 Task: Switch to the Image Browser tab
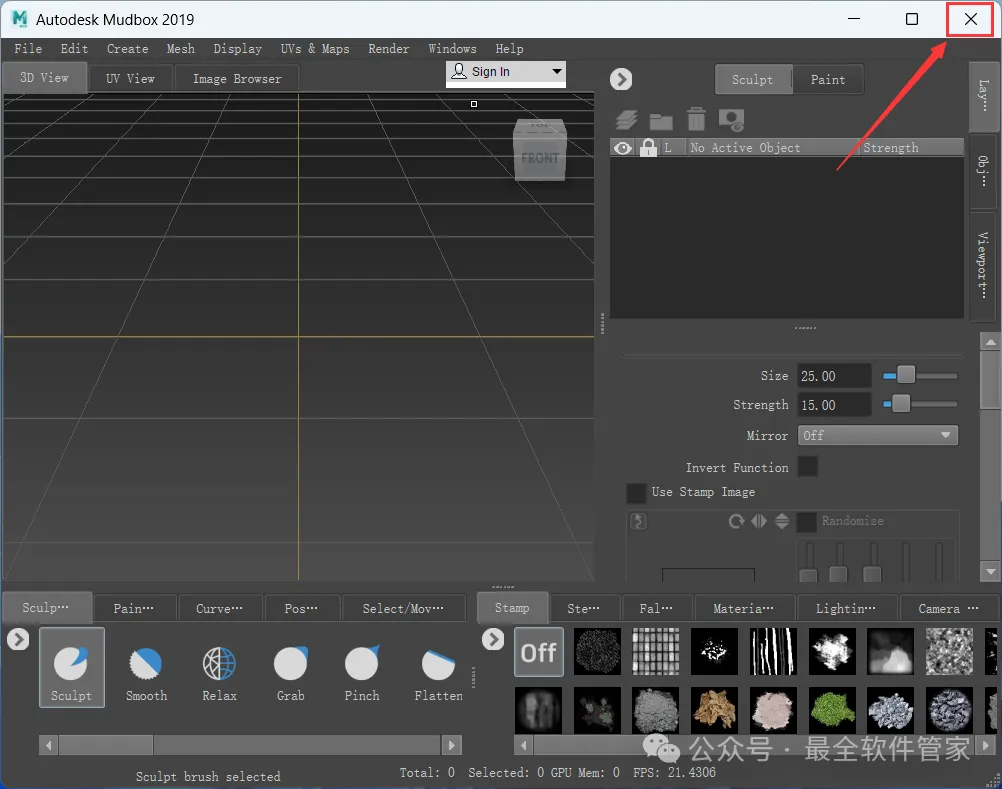pos(237,79)
